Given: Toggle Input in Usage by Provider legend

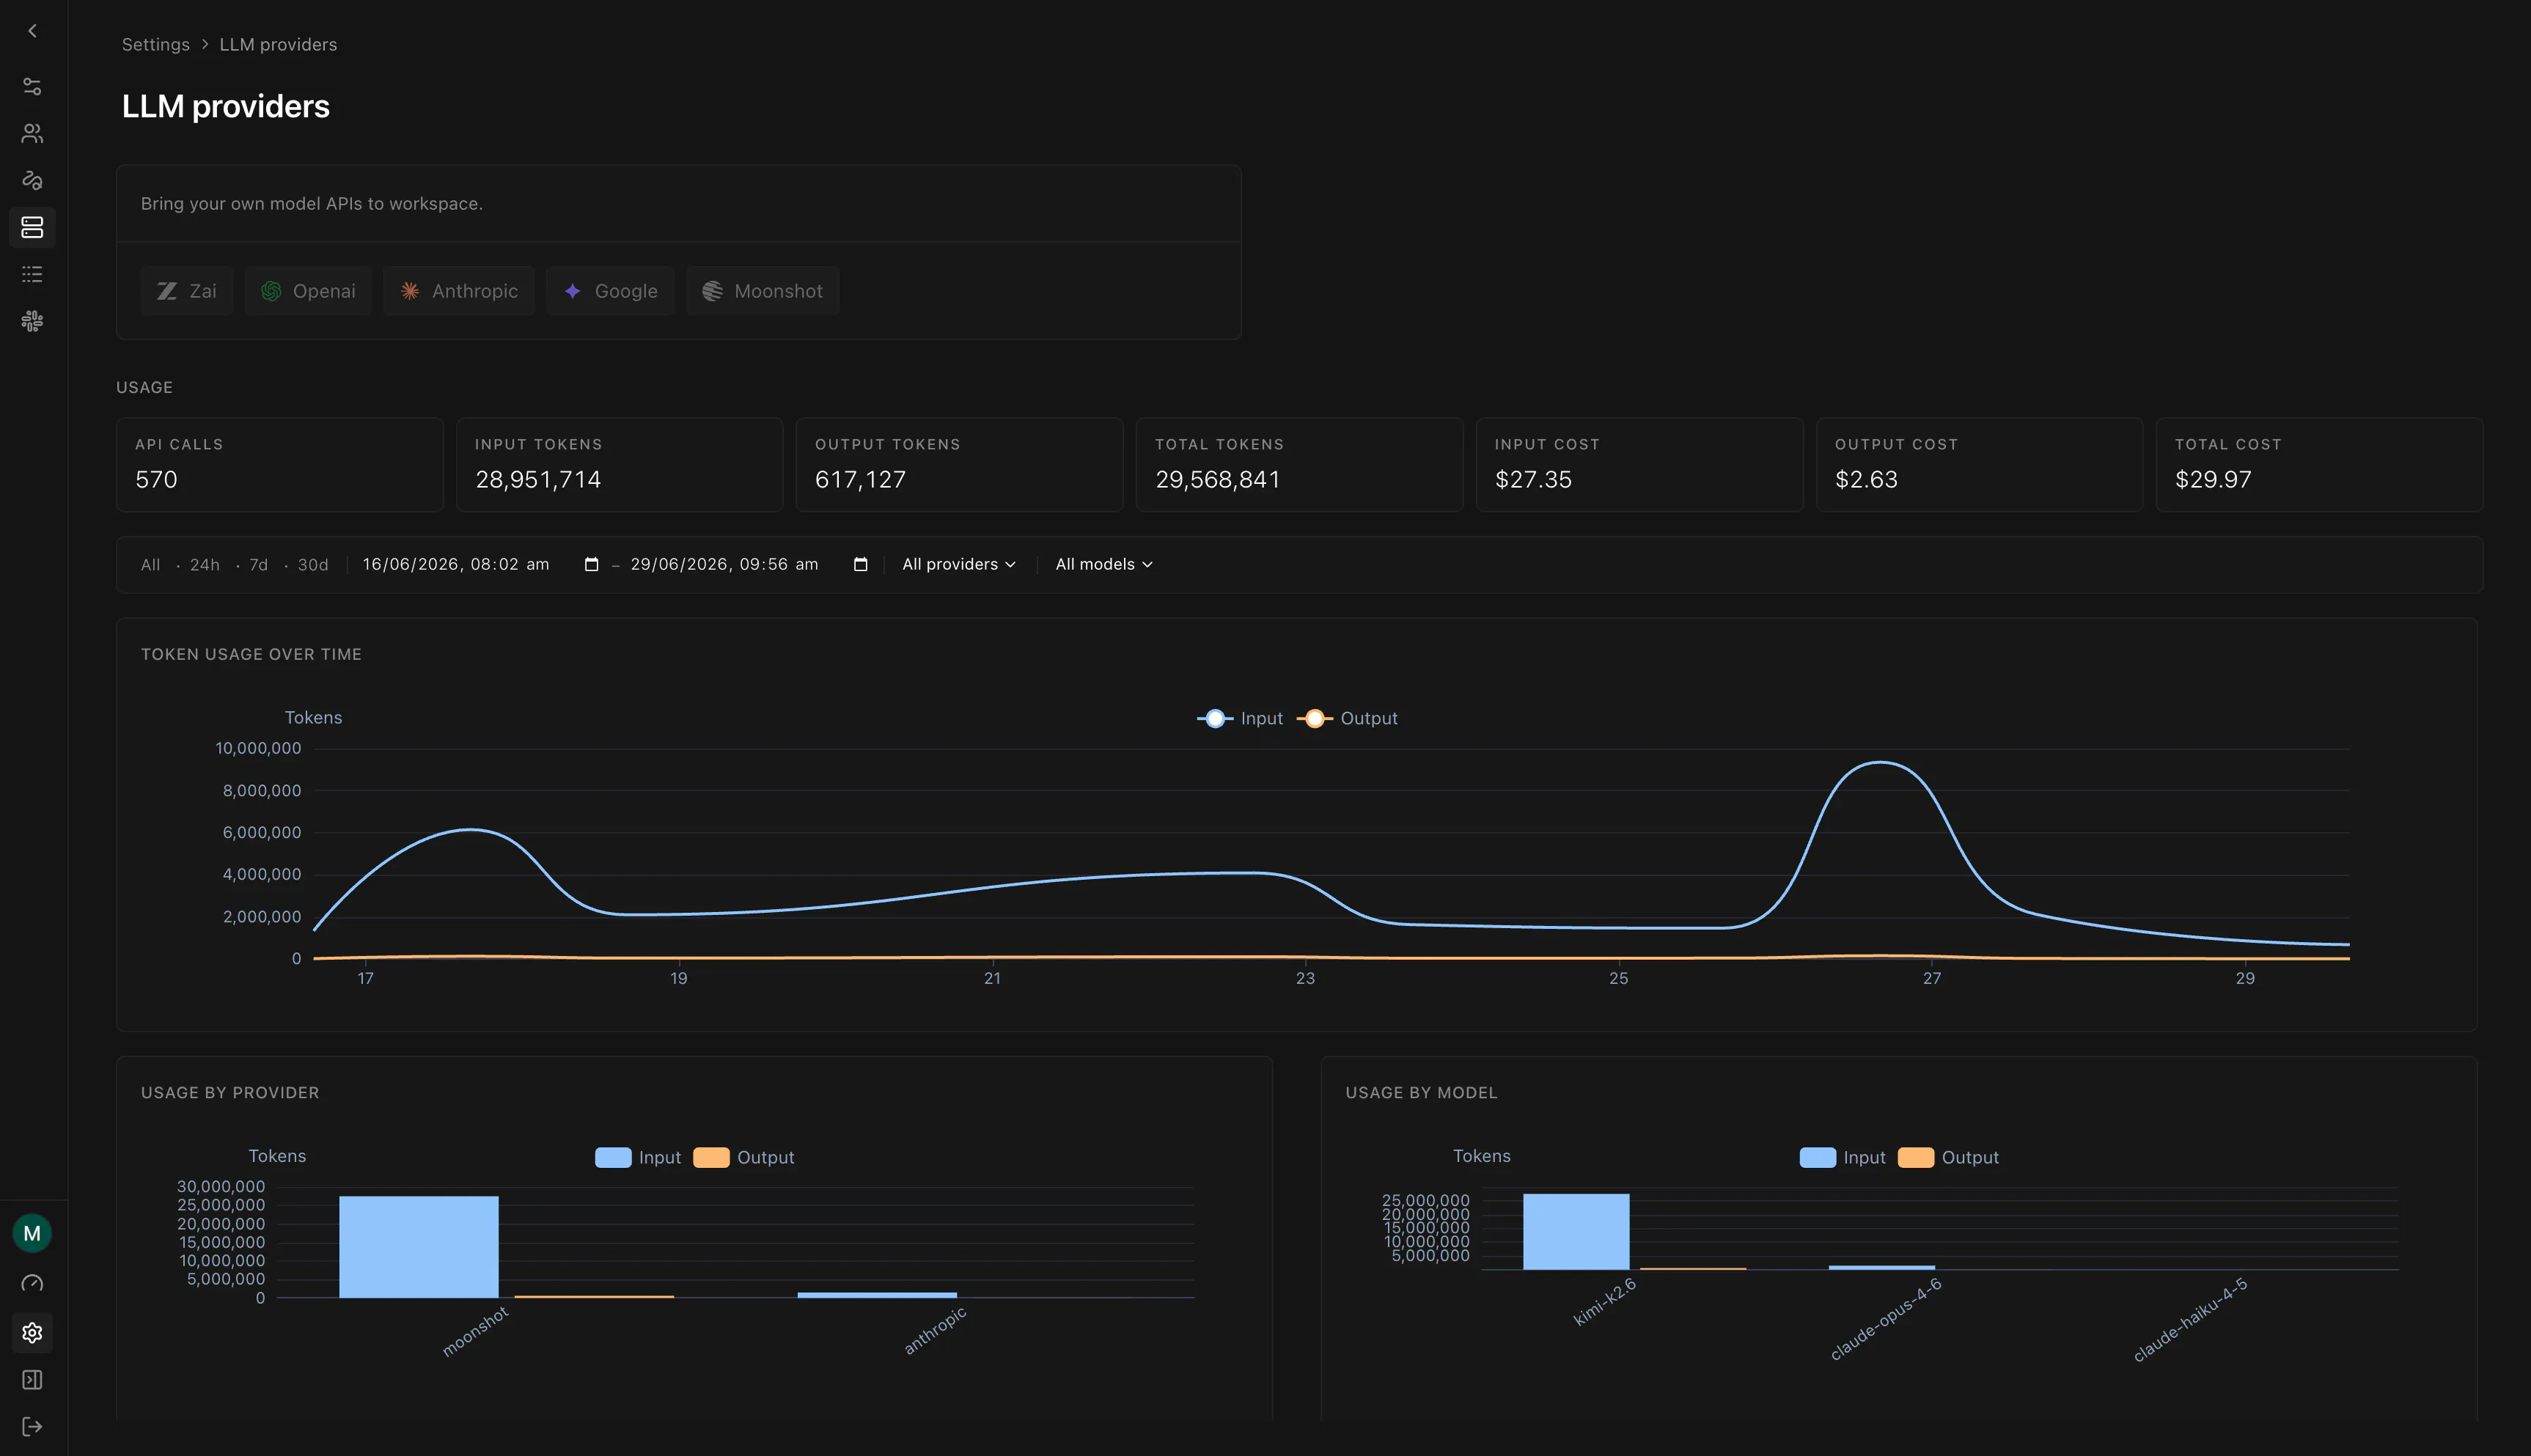Looking at the screenshot, I should (638, 1157).
